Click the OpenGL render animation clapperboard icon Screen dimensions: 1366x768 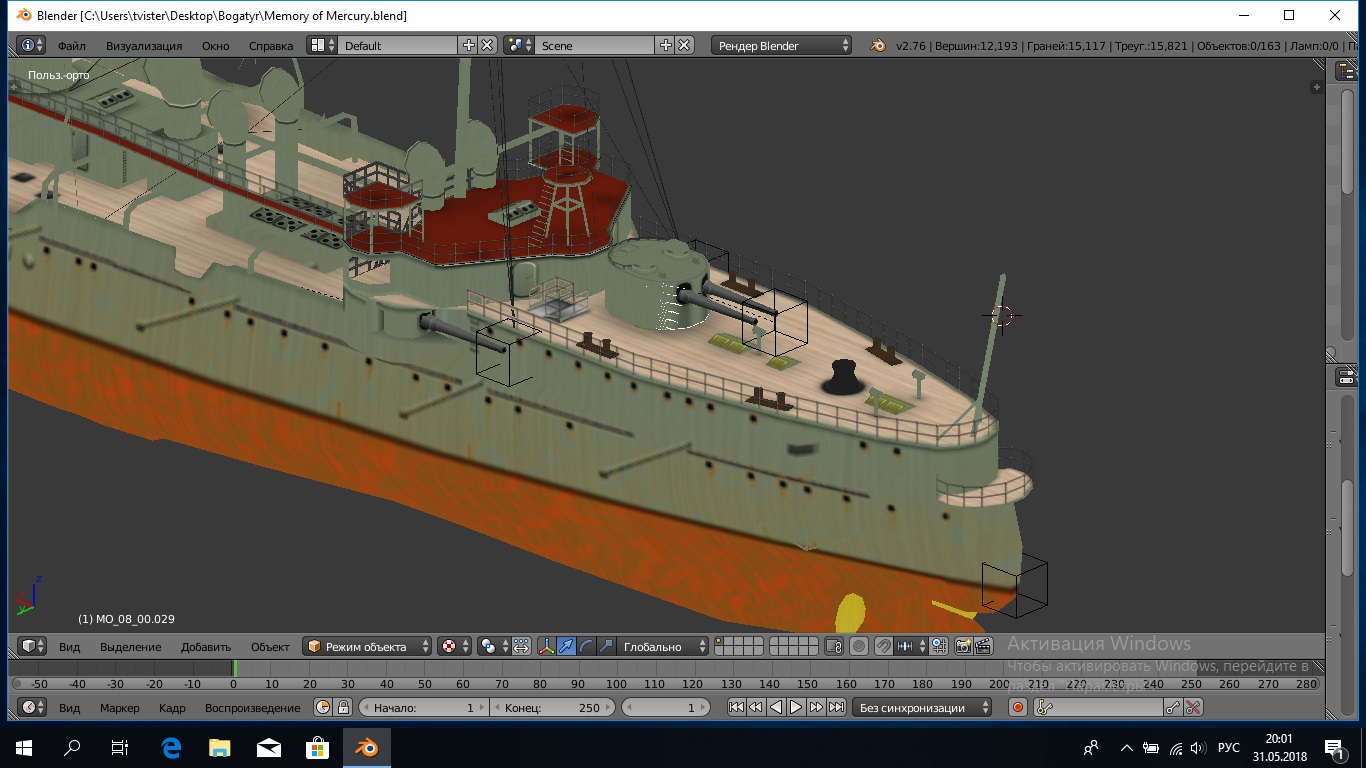click(984, 646)
